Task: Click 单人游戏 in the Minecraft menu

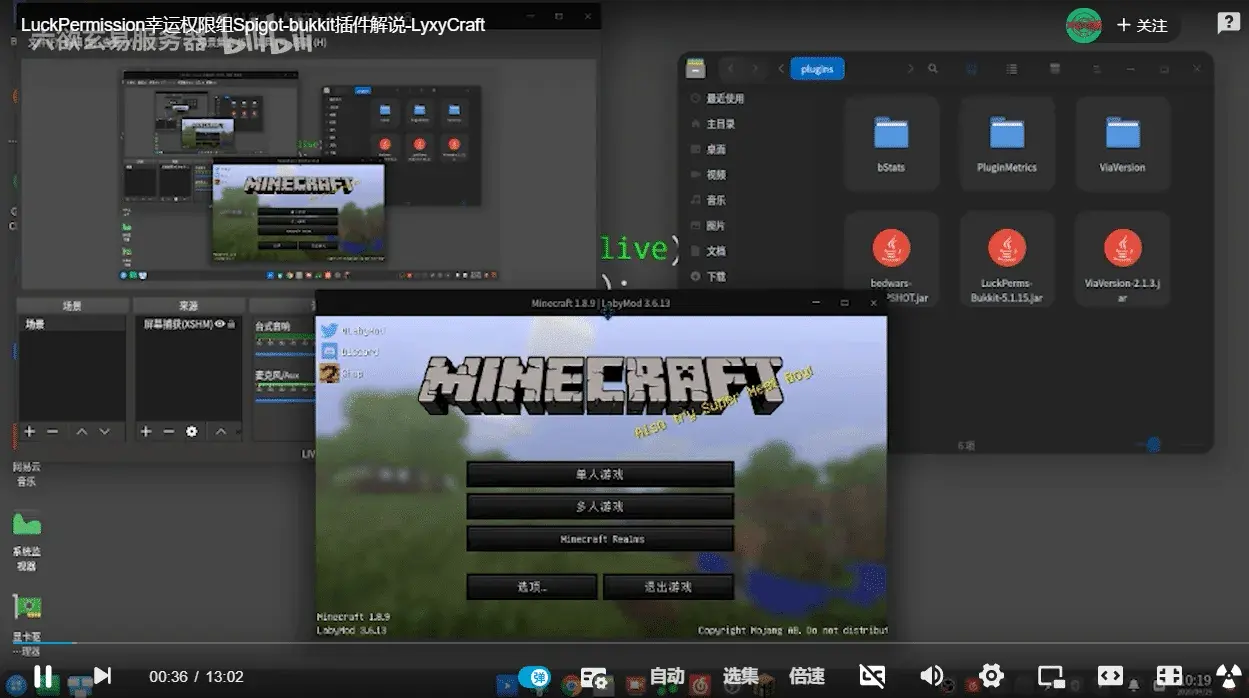Action: tap(600, 474)
